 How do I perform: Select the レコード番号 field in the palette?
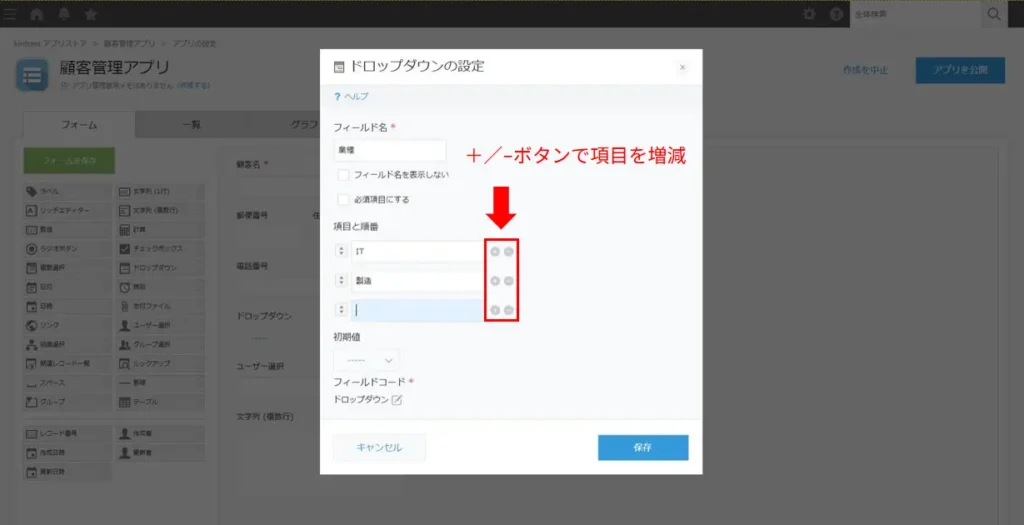click(x=67, y=433)
